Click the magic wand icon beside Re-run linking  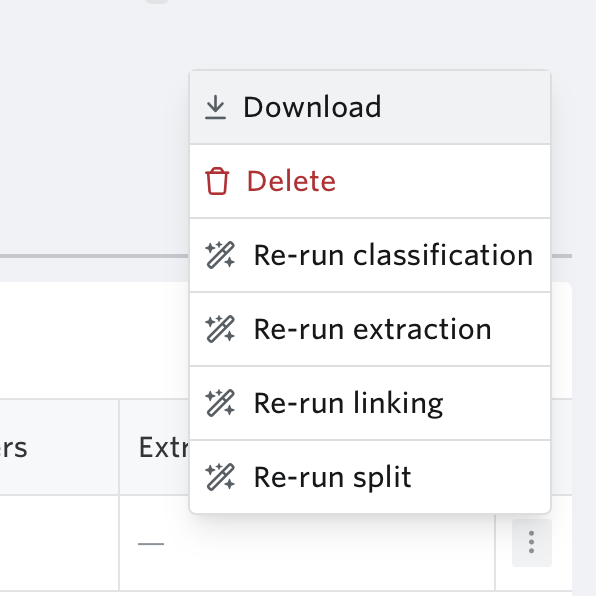coord(220,403)
